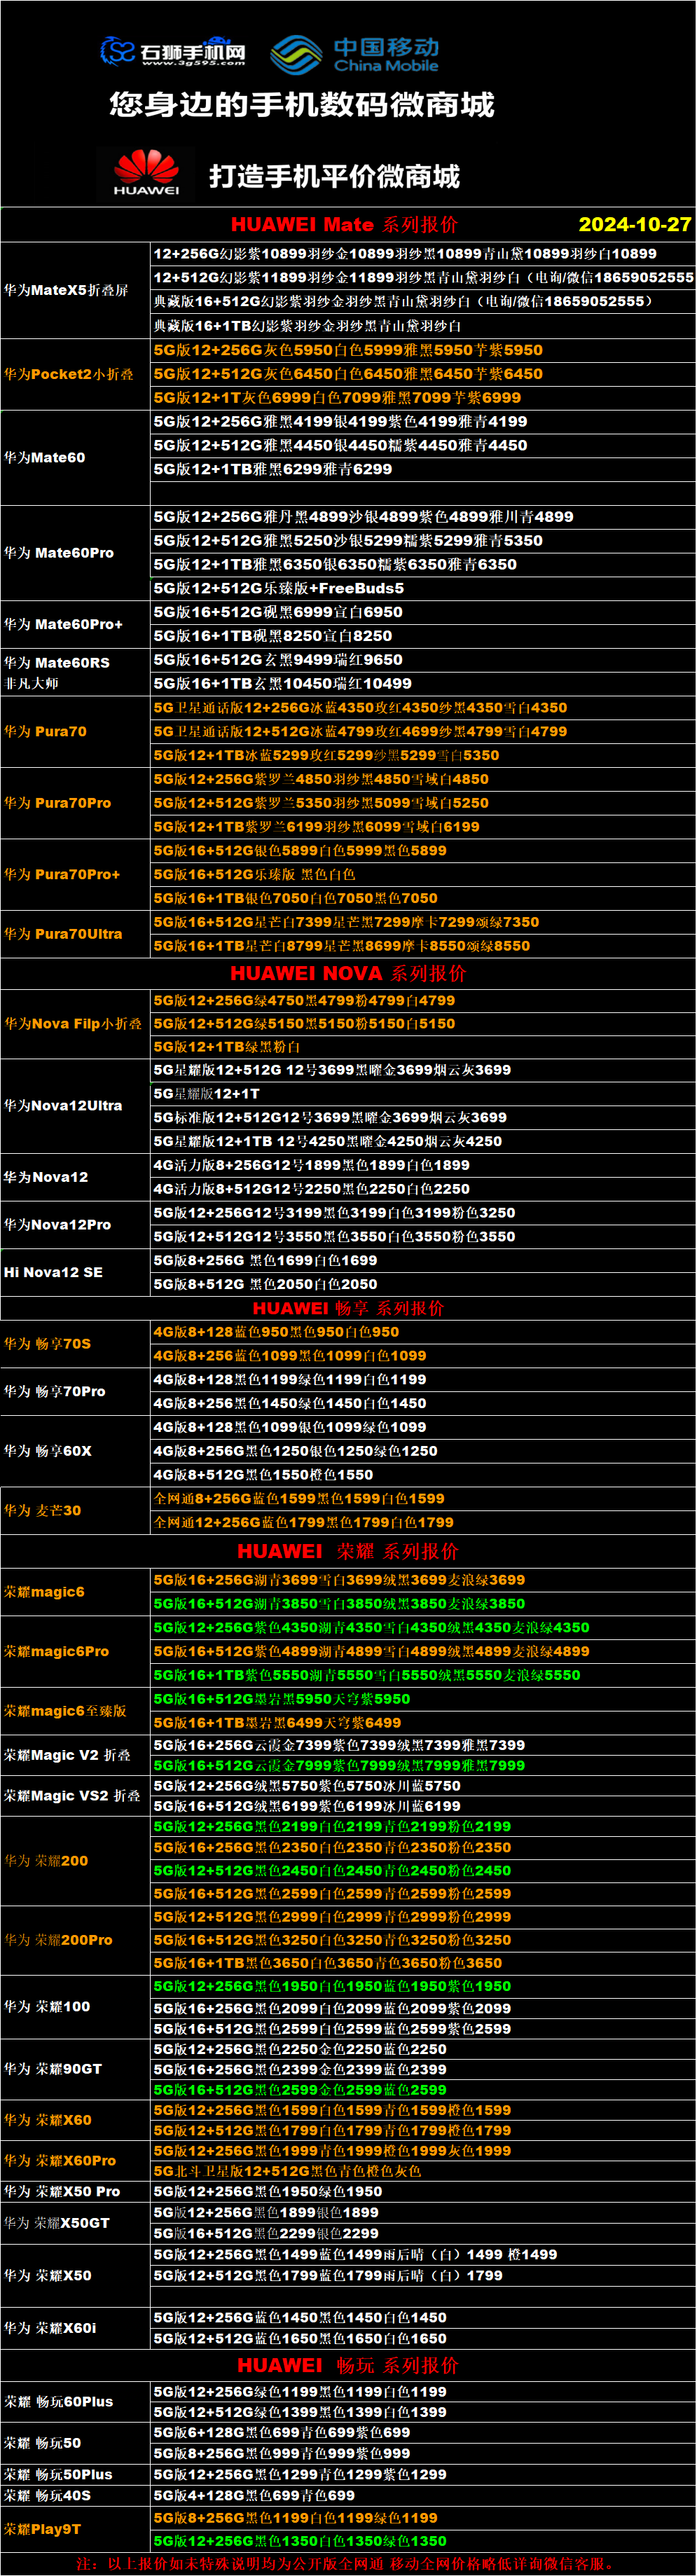Select the 荣耀Play9T model cell
The width and height of the screenshot is (697, 2576).
[76, 2529]
